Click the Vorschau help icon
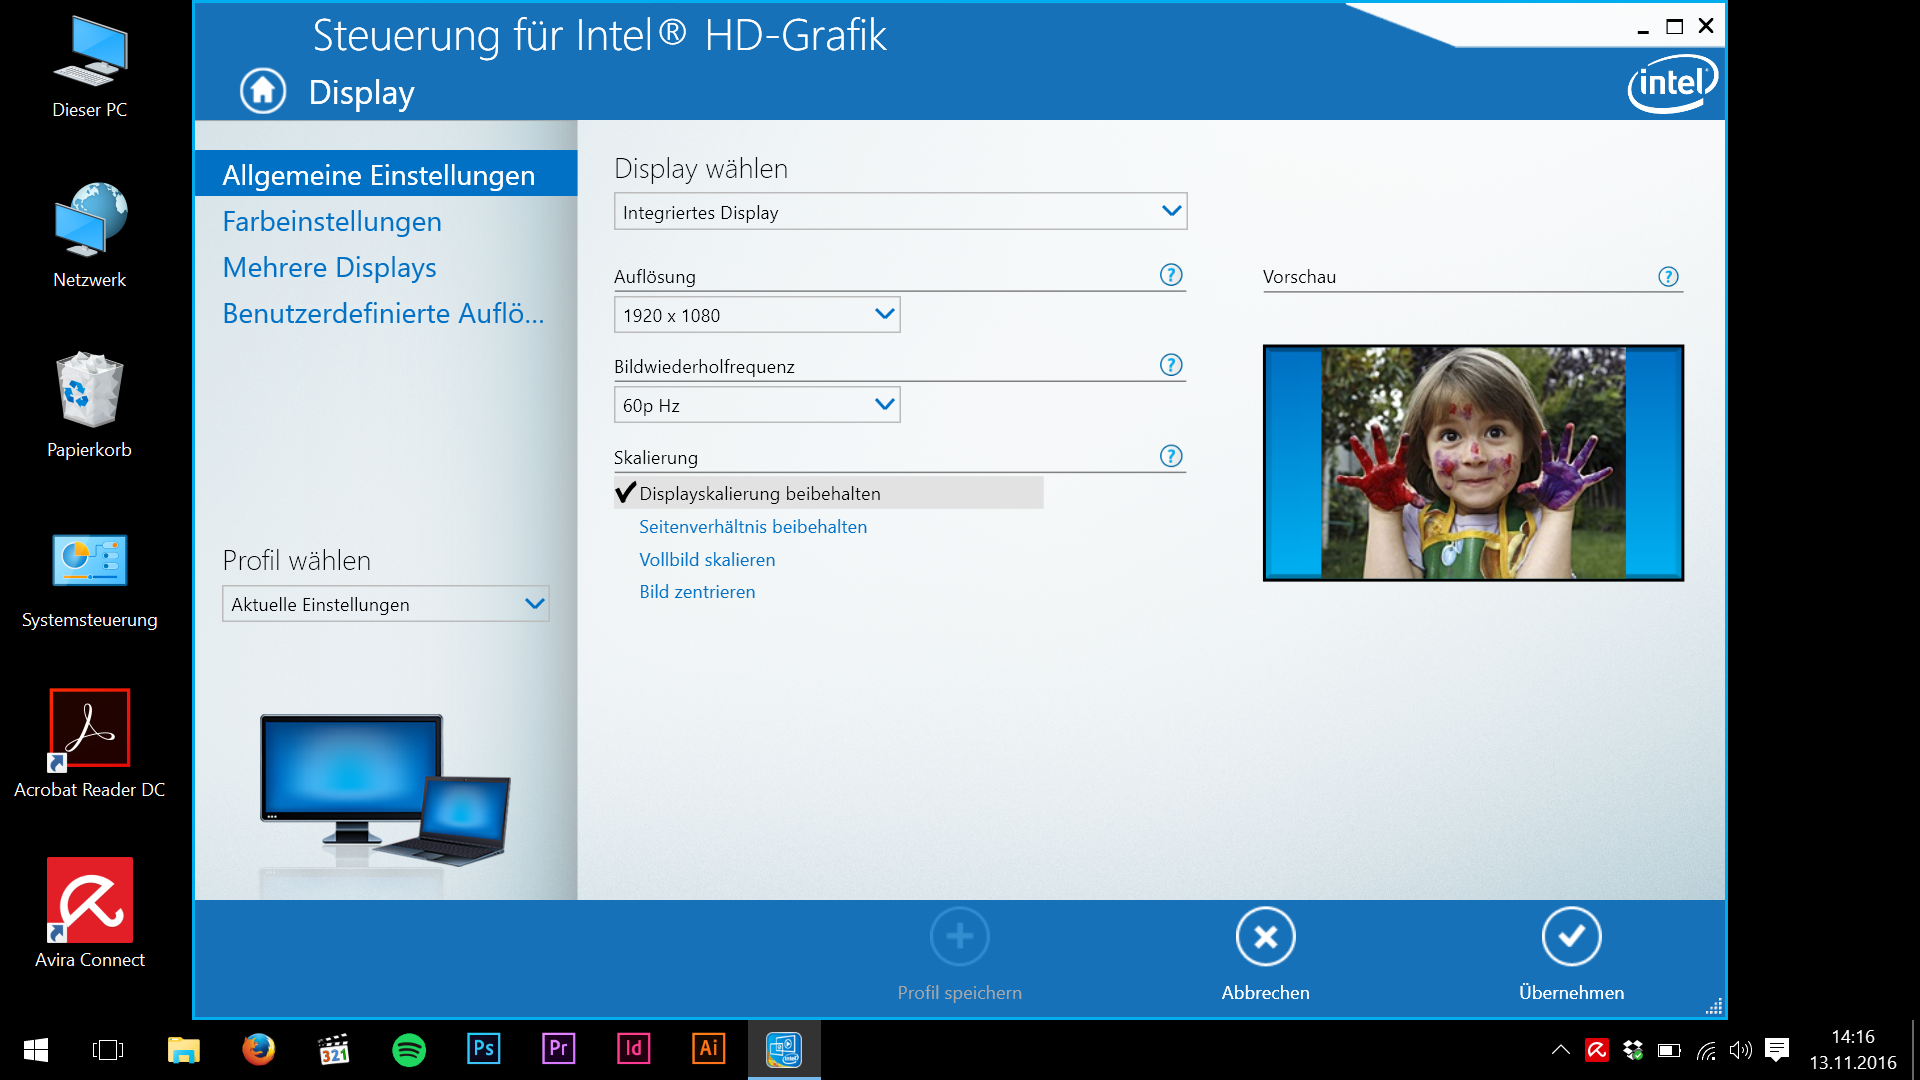This screenshot has height=1080, width=1920. (1668, 277)
